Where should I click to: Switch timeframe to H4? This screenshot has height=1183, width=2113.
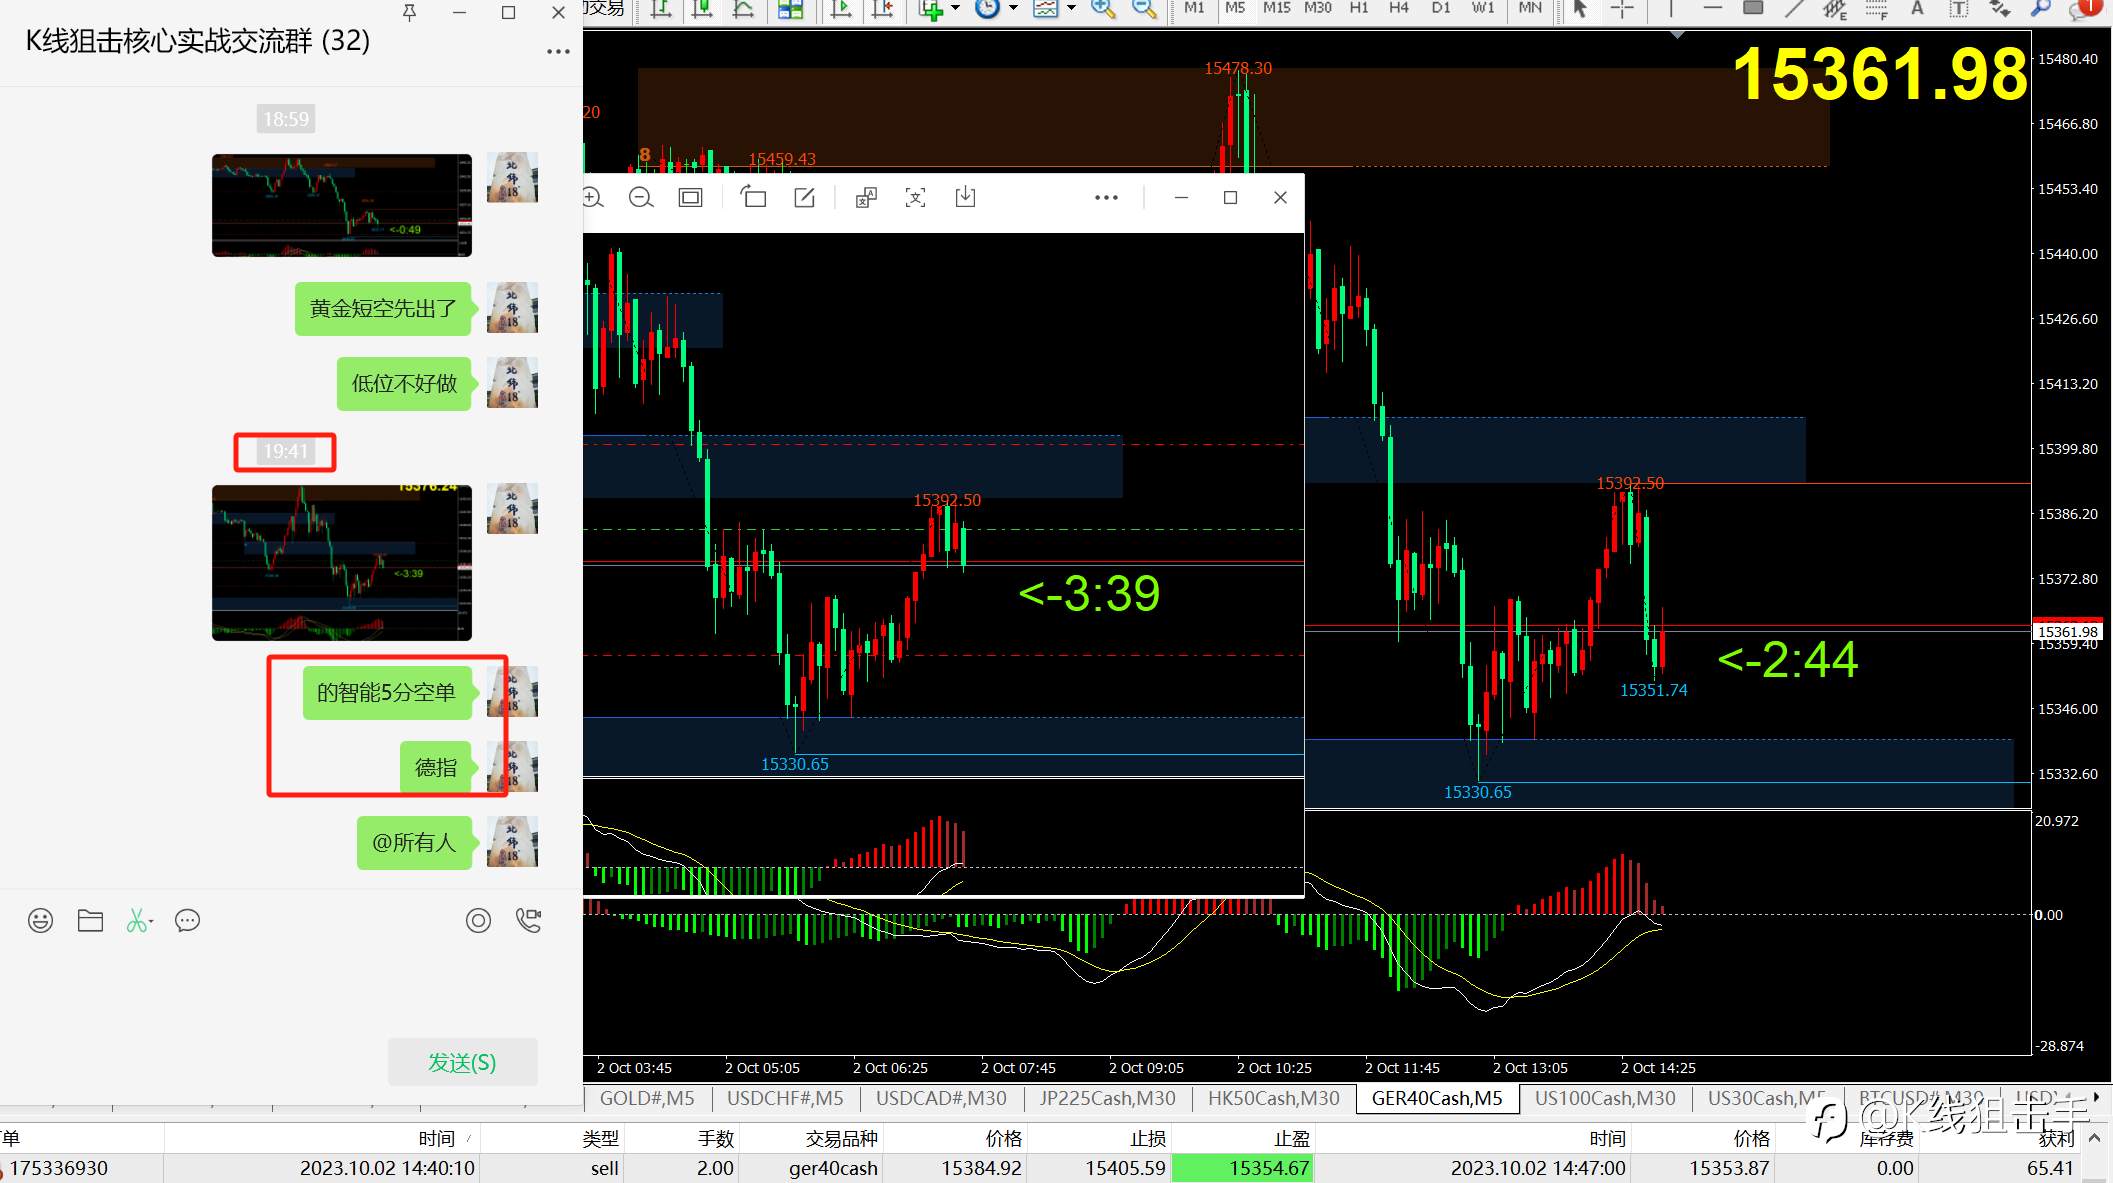[1399, 8]
